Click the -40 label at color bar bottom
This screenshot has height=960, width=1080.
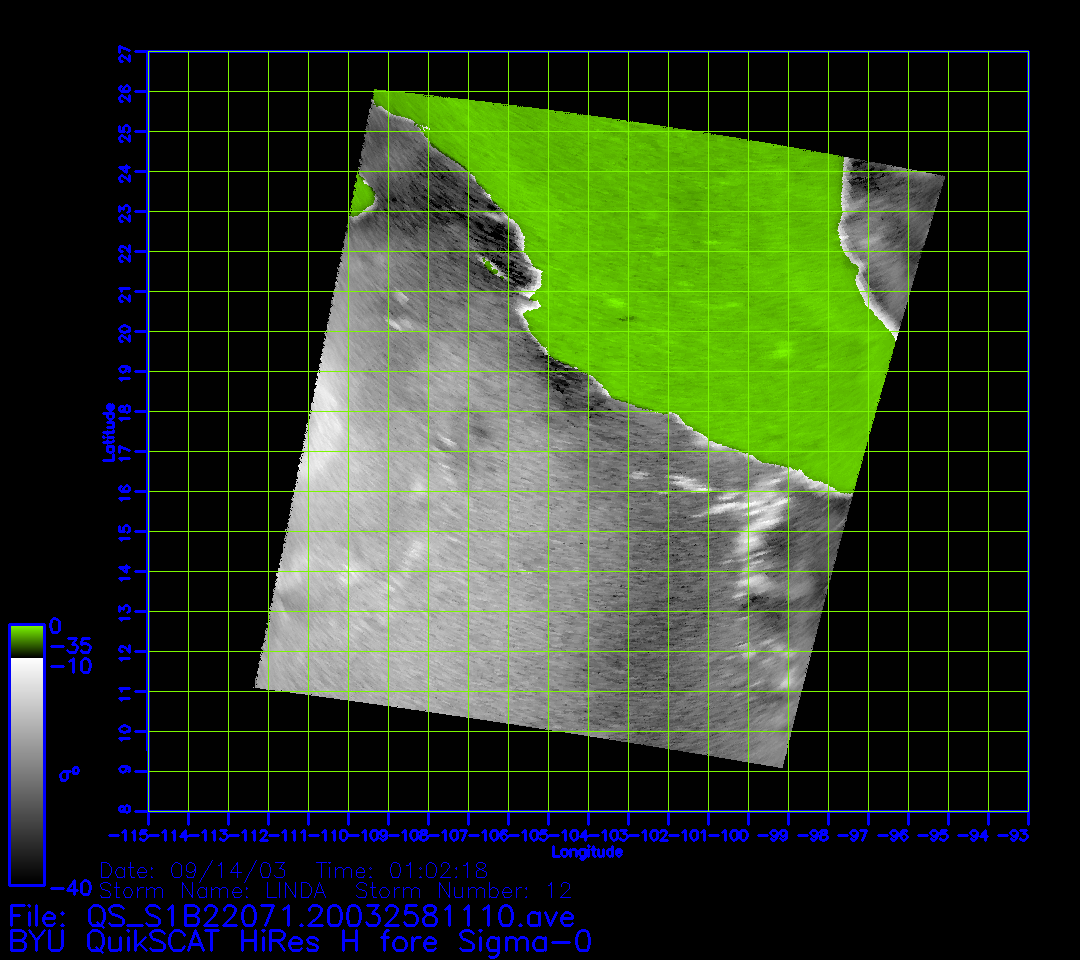(x=70, y=887)
